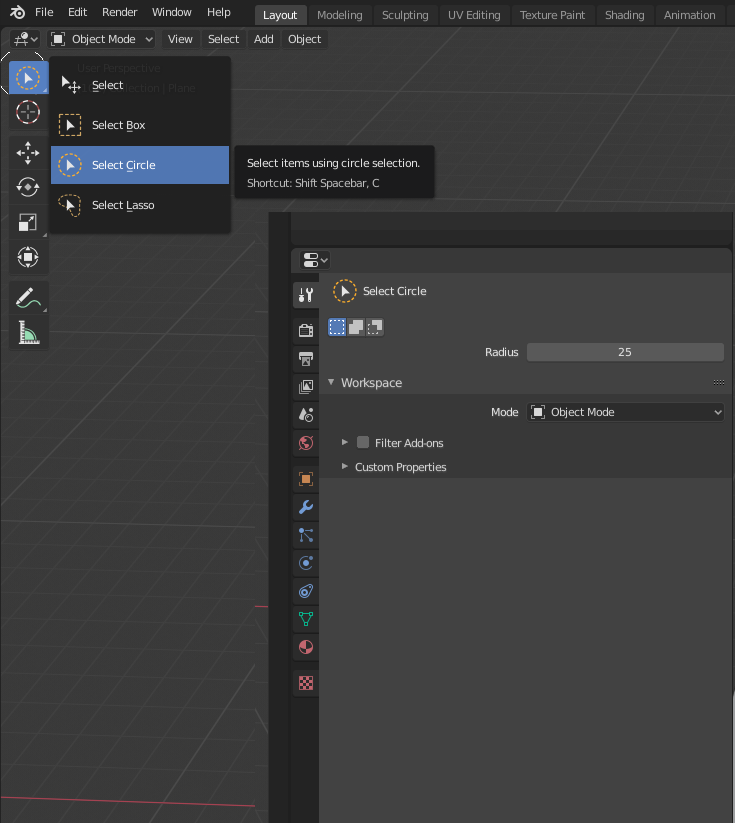Switch to the UV Editing workspace tab
This screenshot has height=823, width=735.
point(474,15)
